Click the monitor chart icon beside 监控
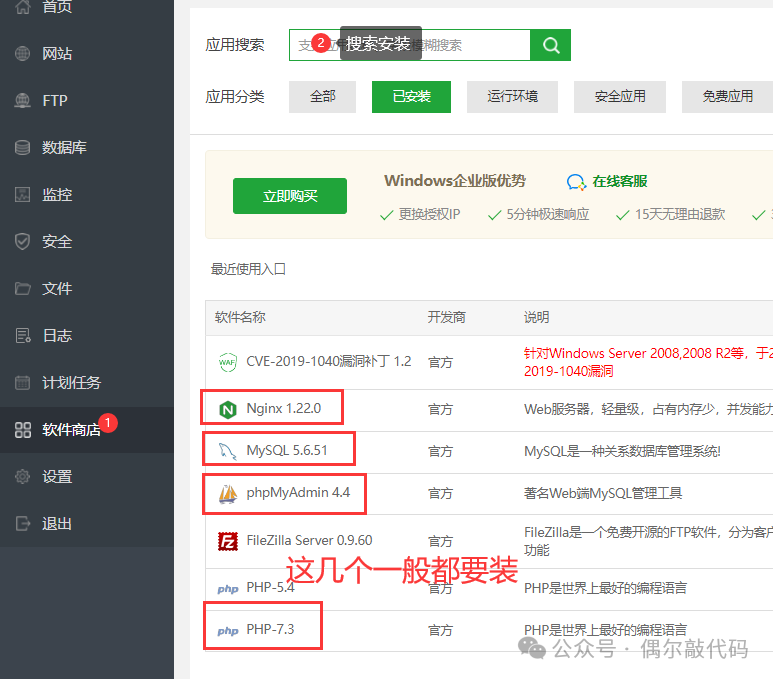 pos(23,194)
